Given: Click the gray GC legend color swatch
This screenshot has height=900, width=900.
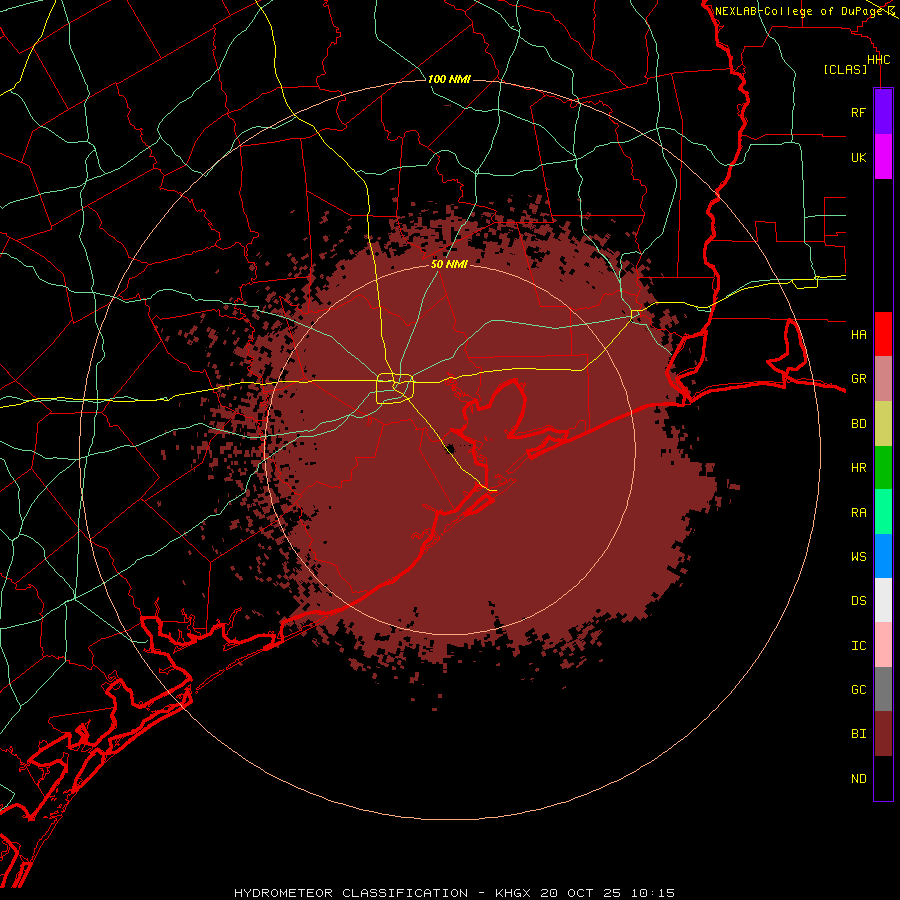Looking at the screenshot, I should click(x=883, y=689).
